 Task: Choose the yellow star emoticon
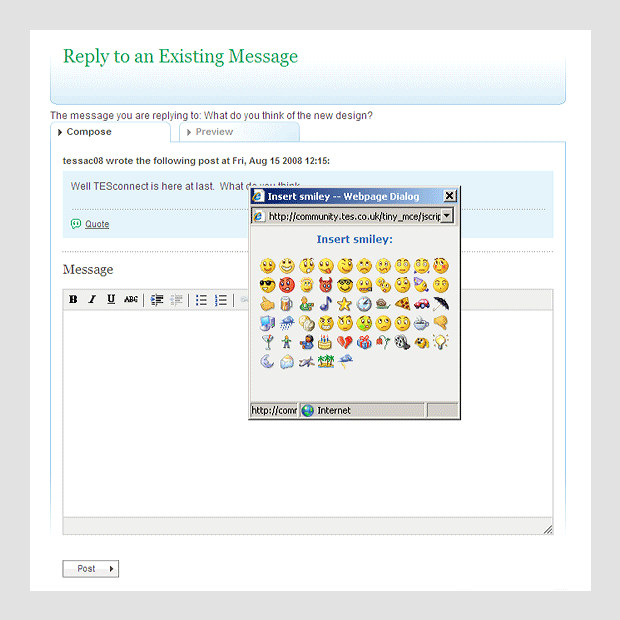click(344, 304)
